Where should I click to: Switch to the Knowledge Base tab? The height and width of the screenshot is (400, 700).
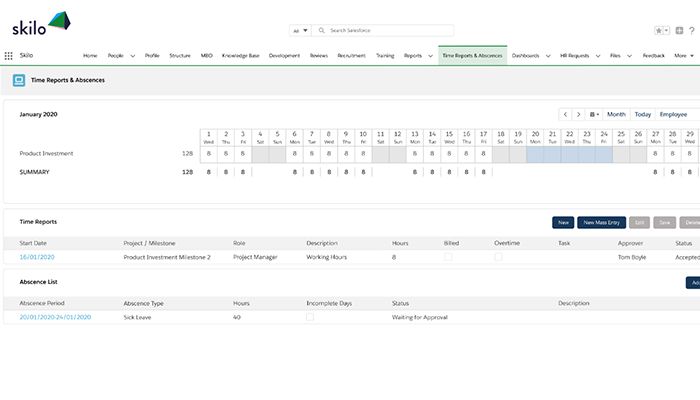coord(240,56)
